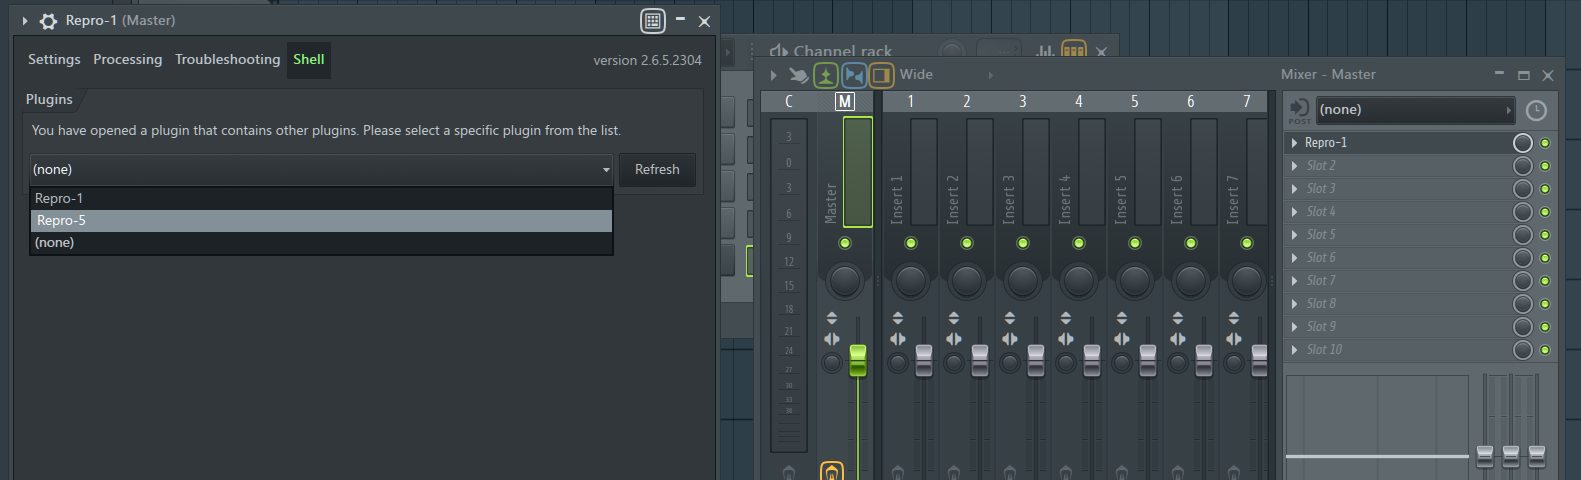This screenshot has width=1581, height=480.
Task: Click the orange mixer toolbar panel icon
Action: 881,75
